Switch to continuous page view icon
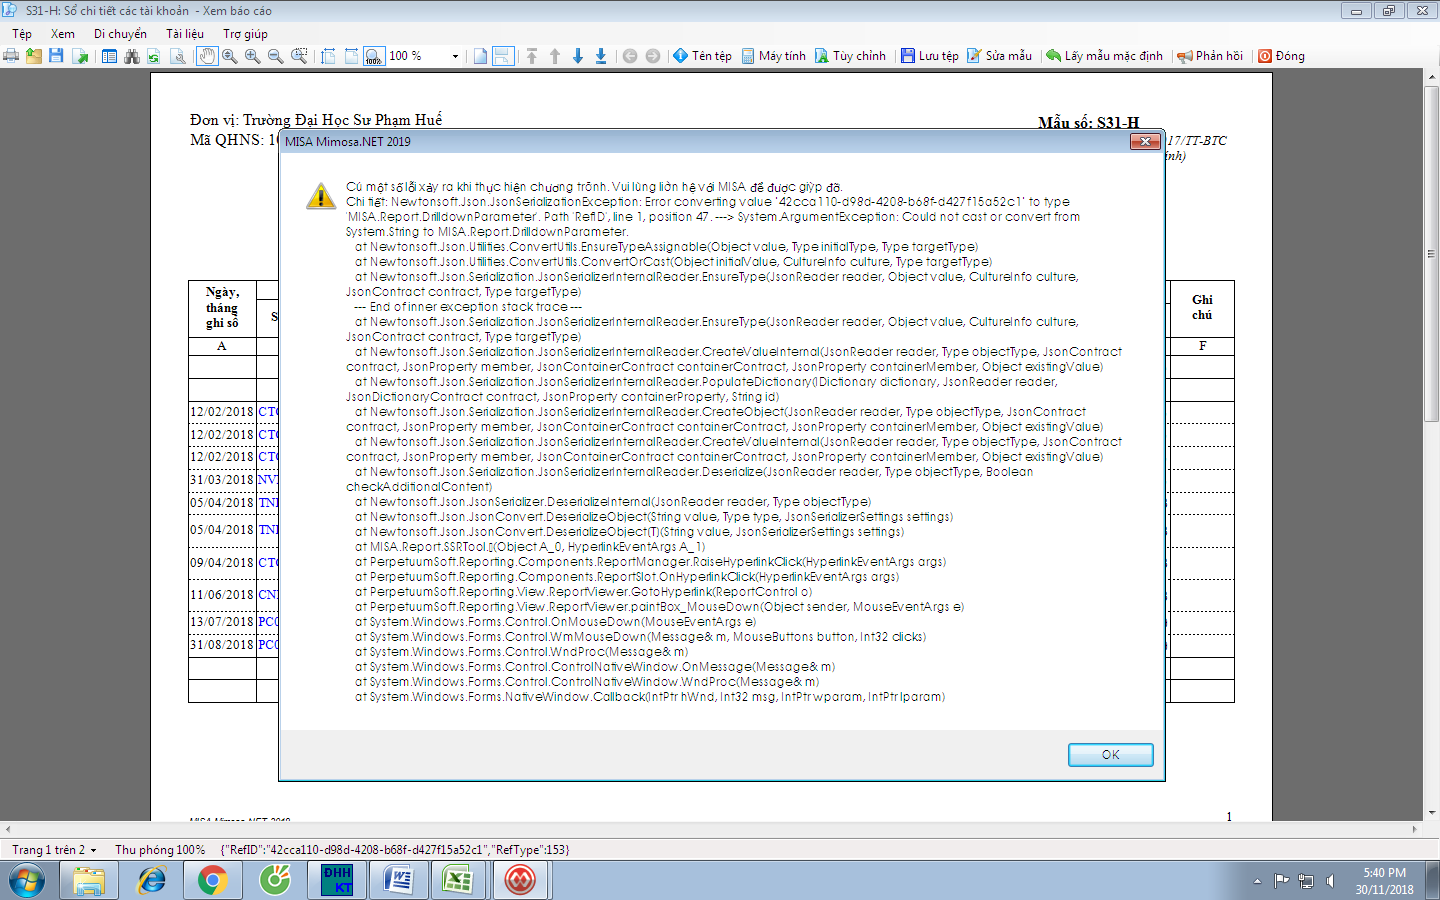The width and height of the screenshot is (1440, 900). click(503, 56)
